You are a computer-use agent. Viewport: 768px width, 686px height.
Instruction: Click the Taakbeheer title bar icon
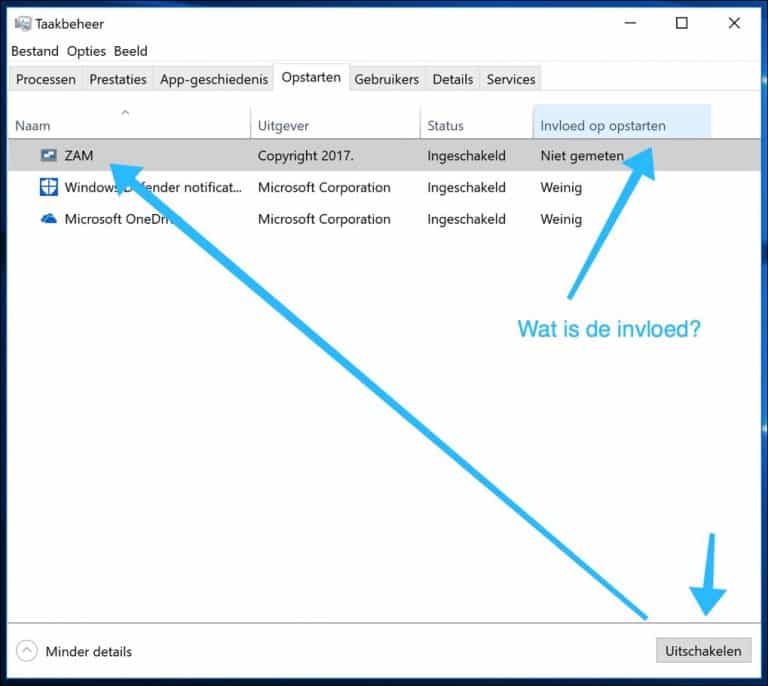coord(23,24)
